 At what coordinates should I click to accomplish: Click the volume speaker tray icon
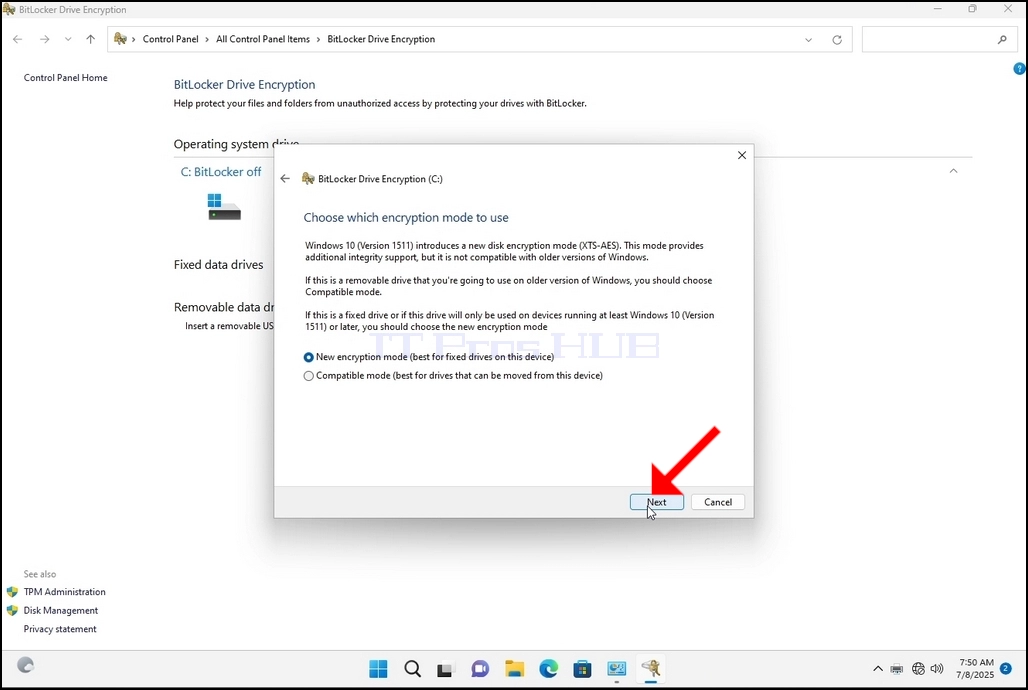coord(937,669)
